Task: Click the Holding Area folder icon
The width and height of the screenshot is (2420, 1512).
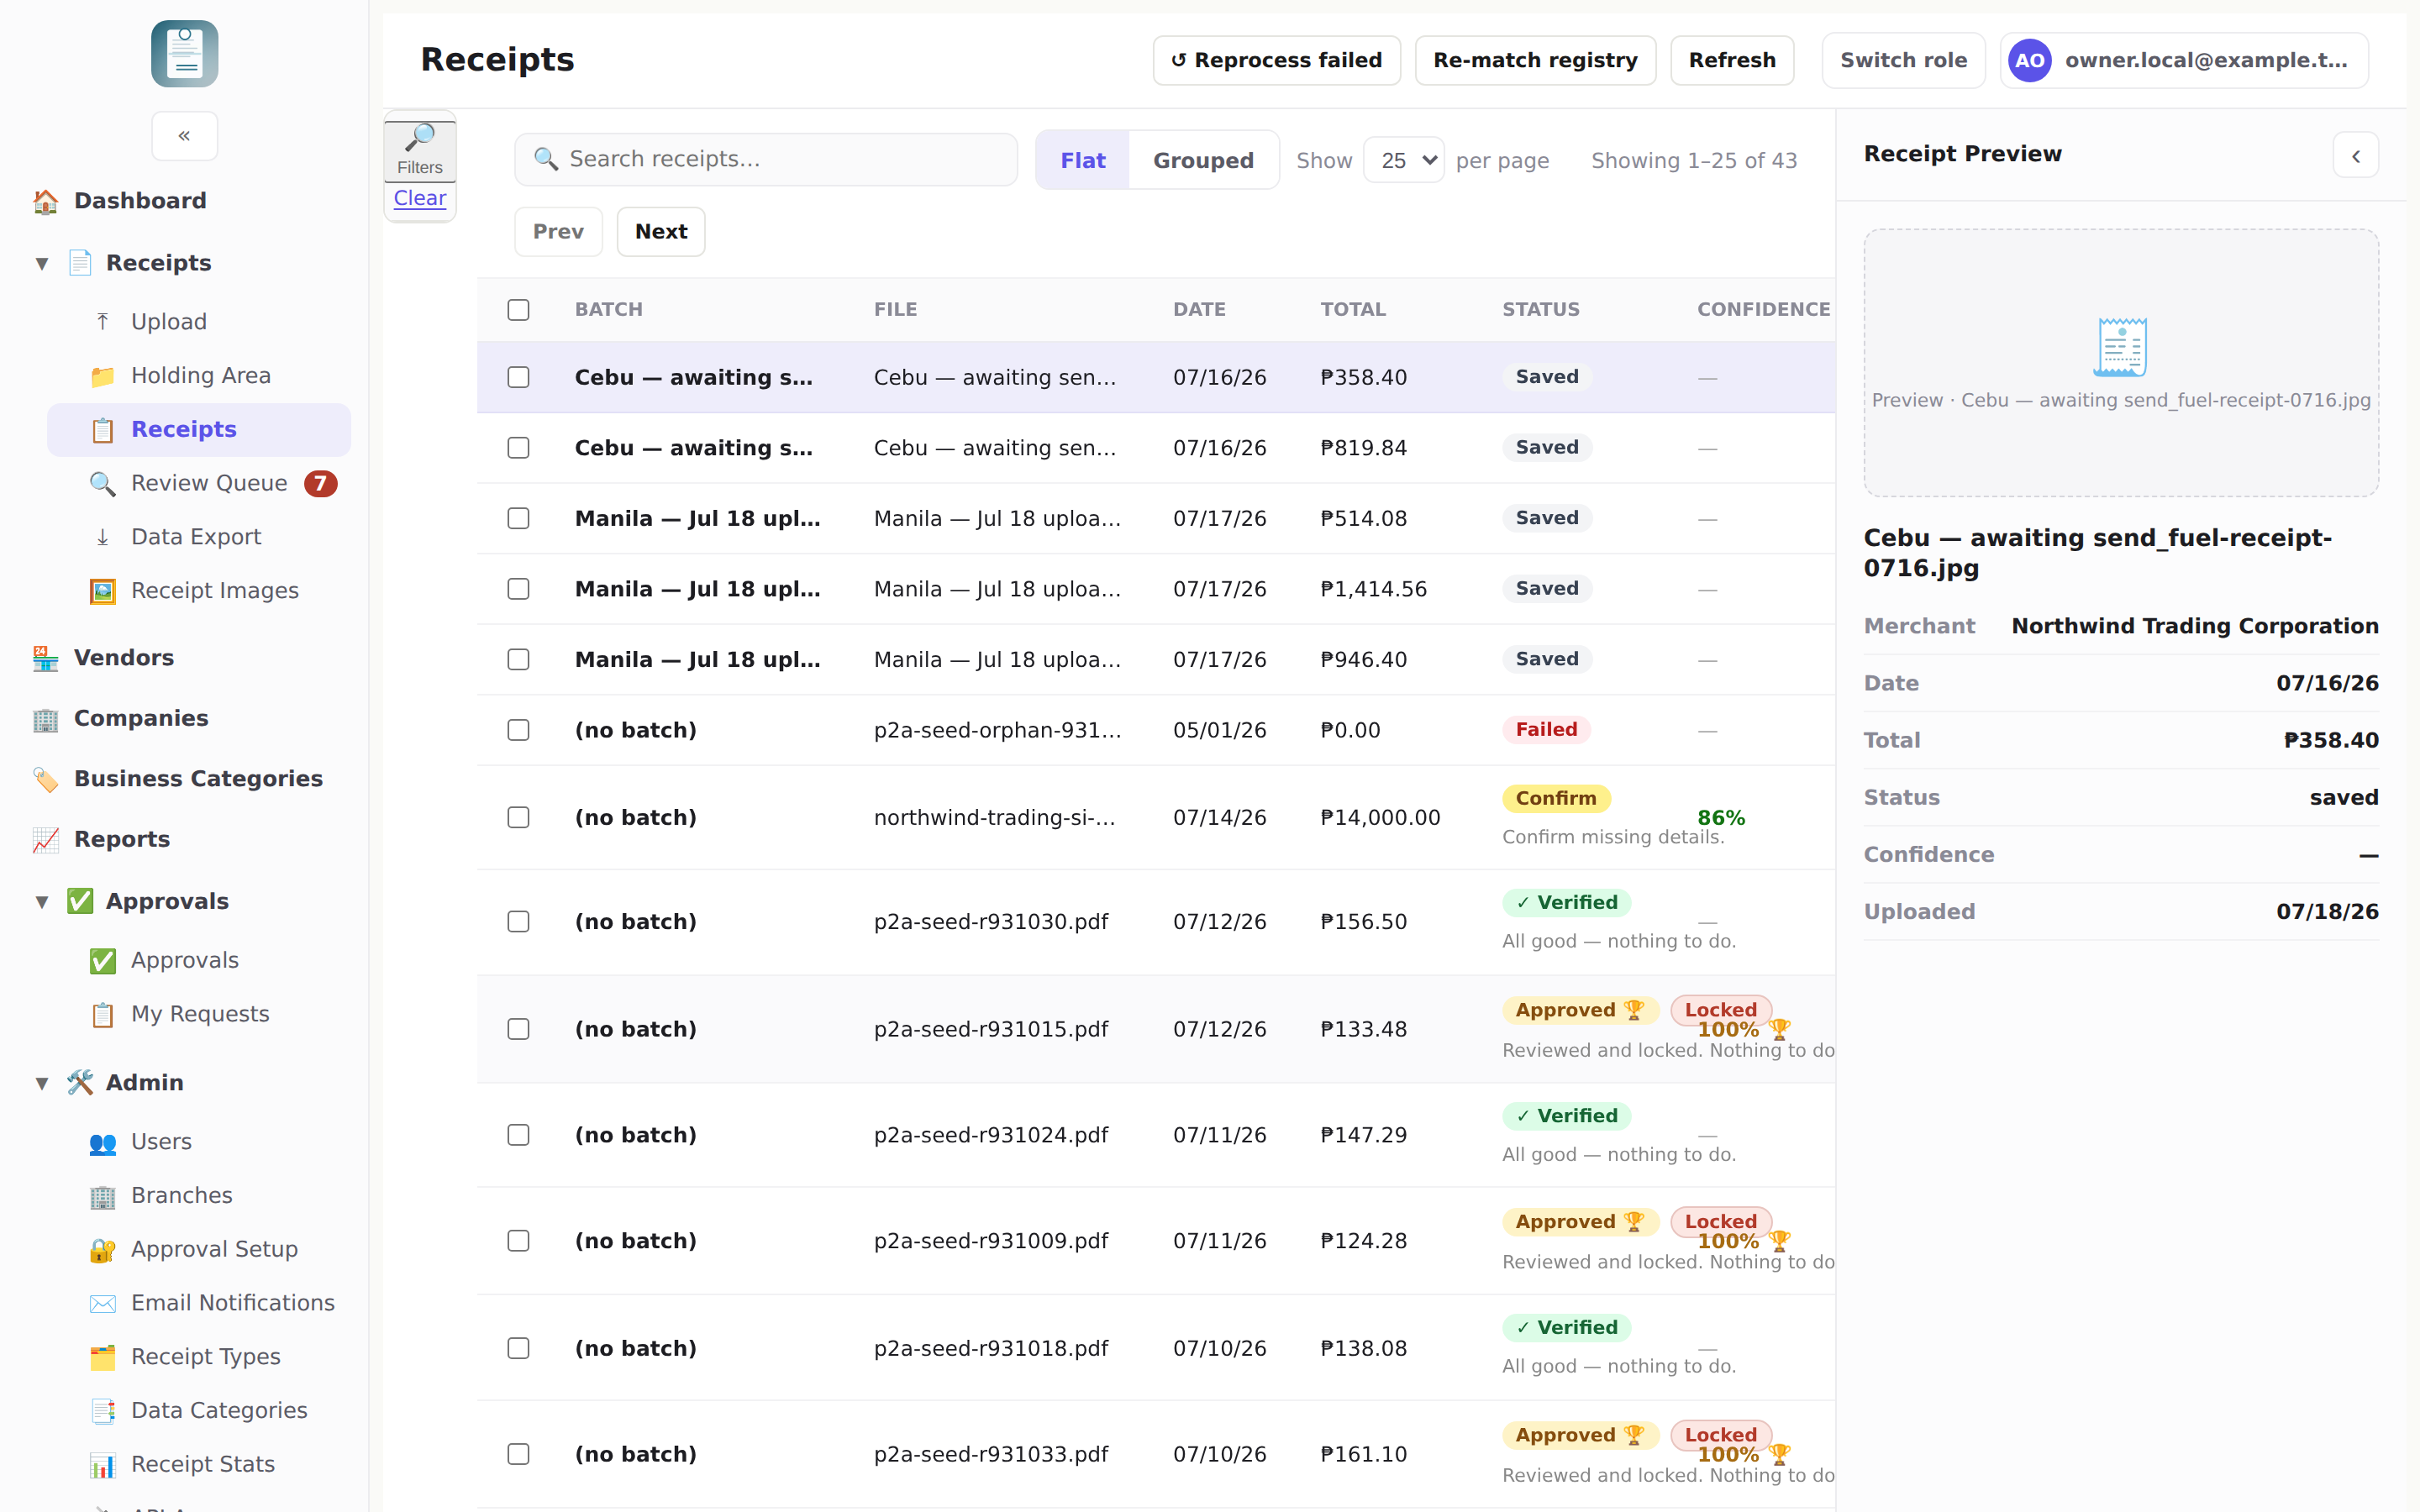Action: [x=102, y=376]
